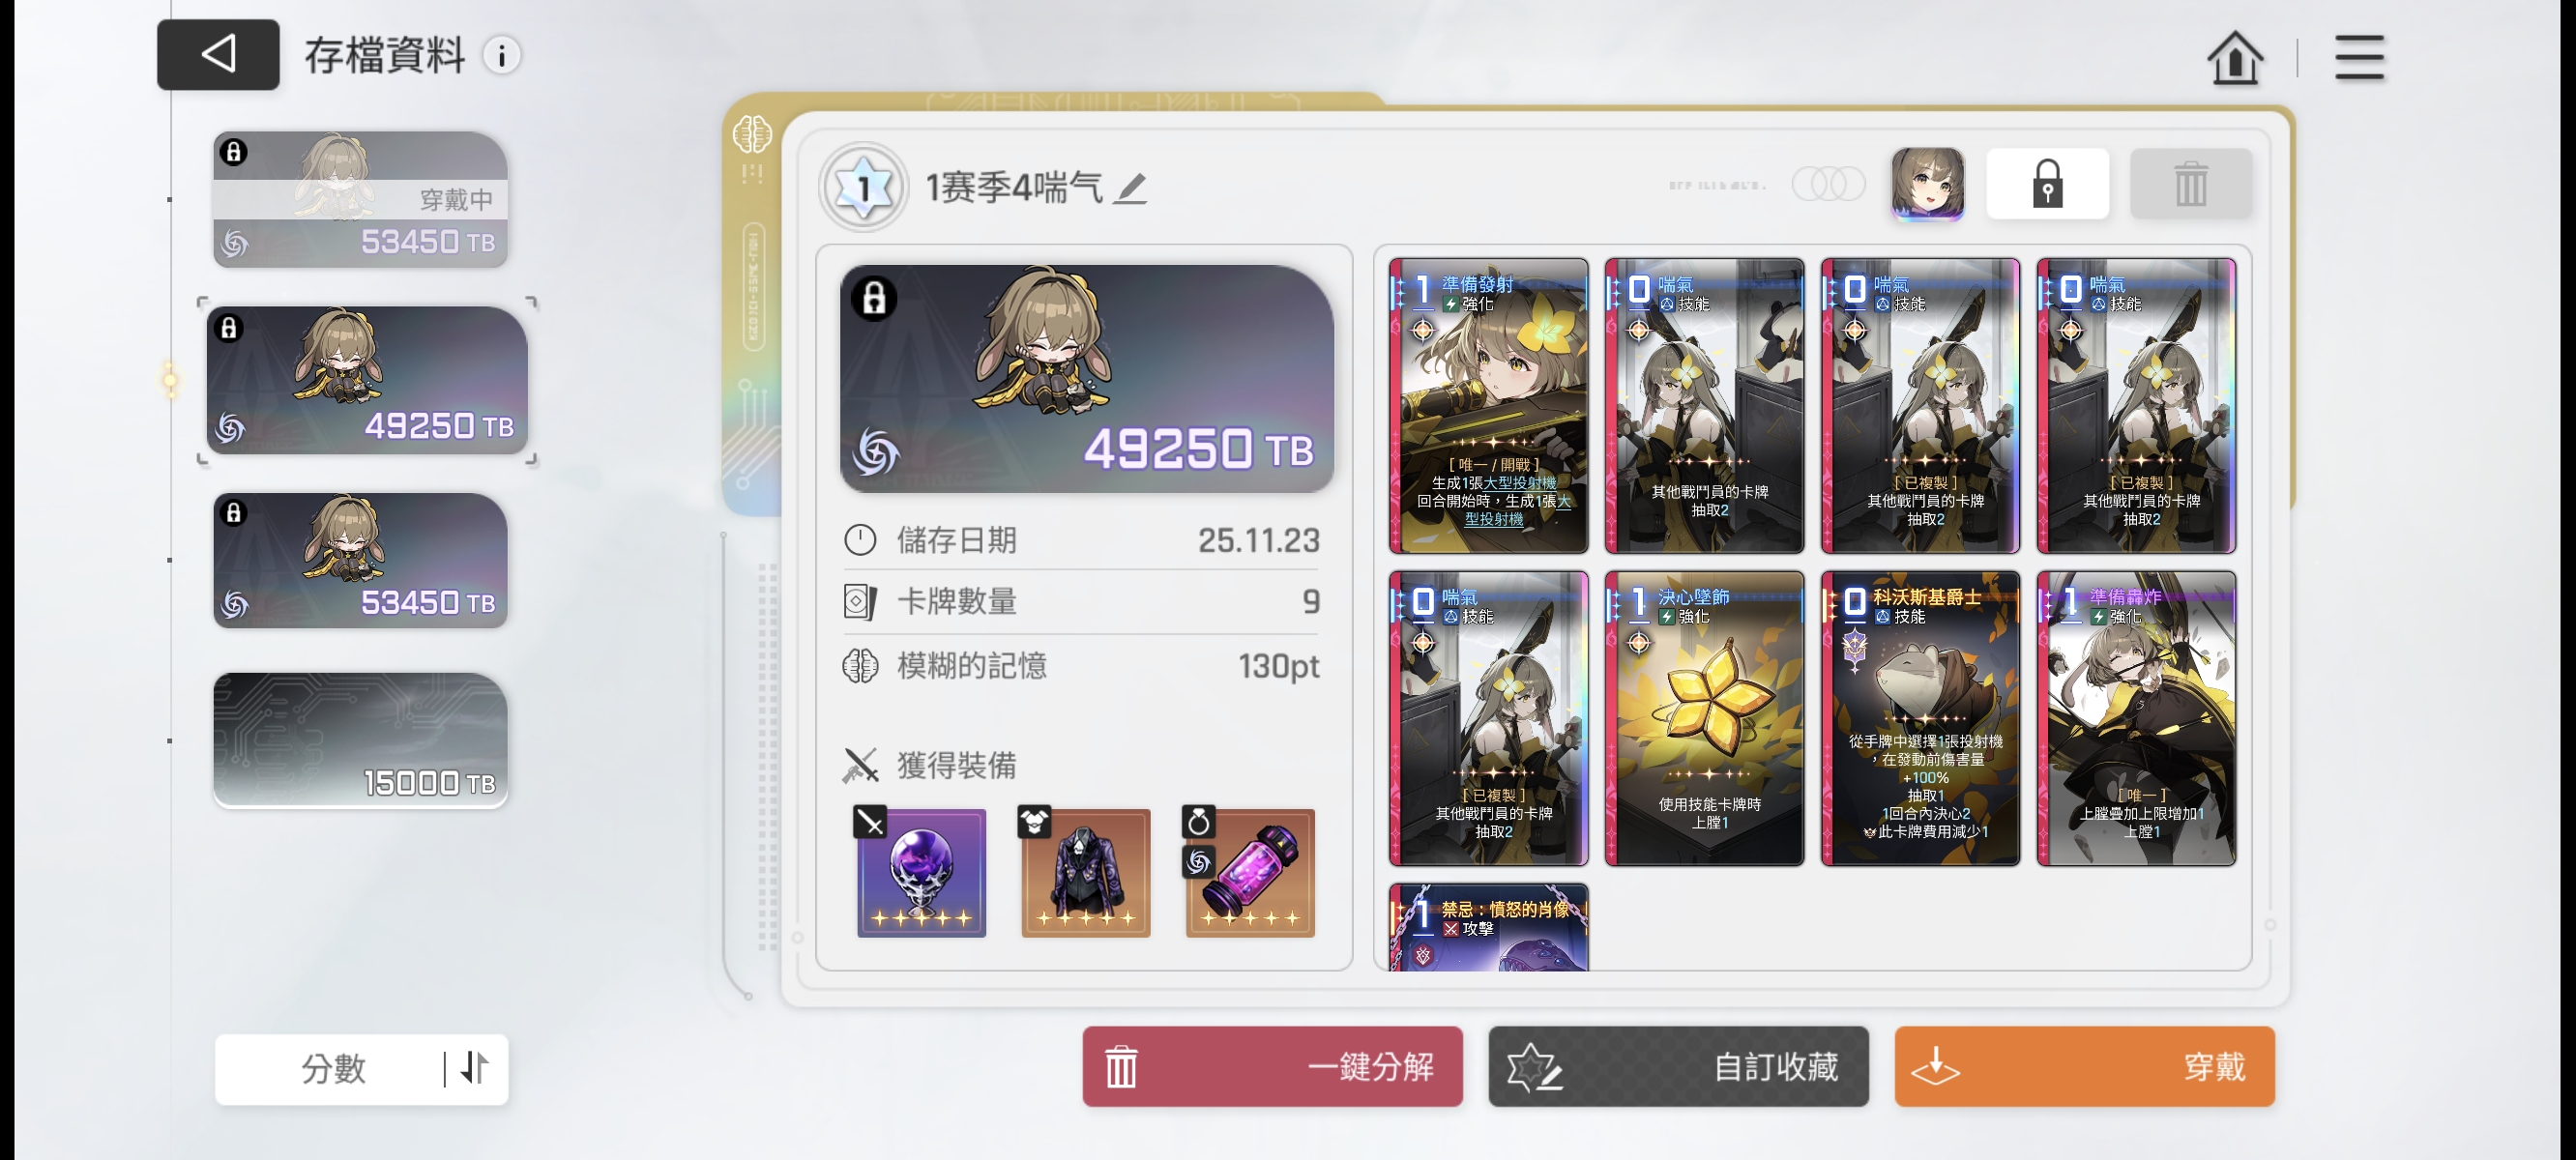Go back with the arrow button
This screenshot has width=2576, height=1160.
pos(218,55)
